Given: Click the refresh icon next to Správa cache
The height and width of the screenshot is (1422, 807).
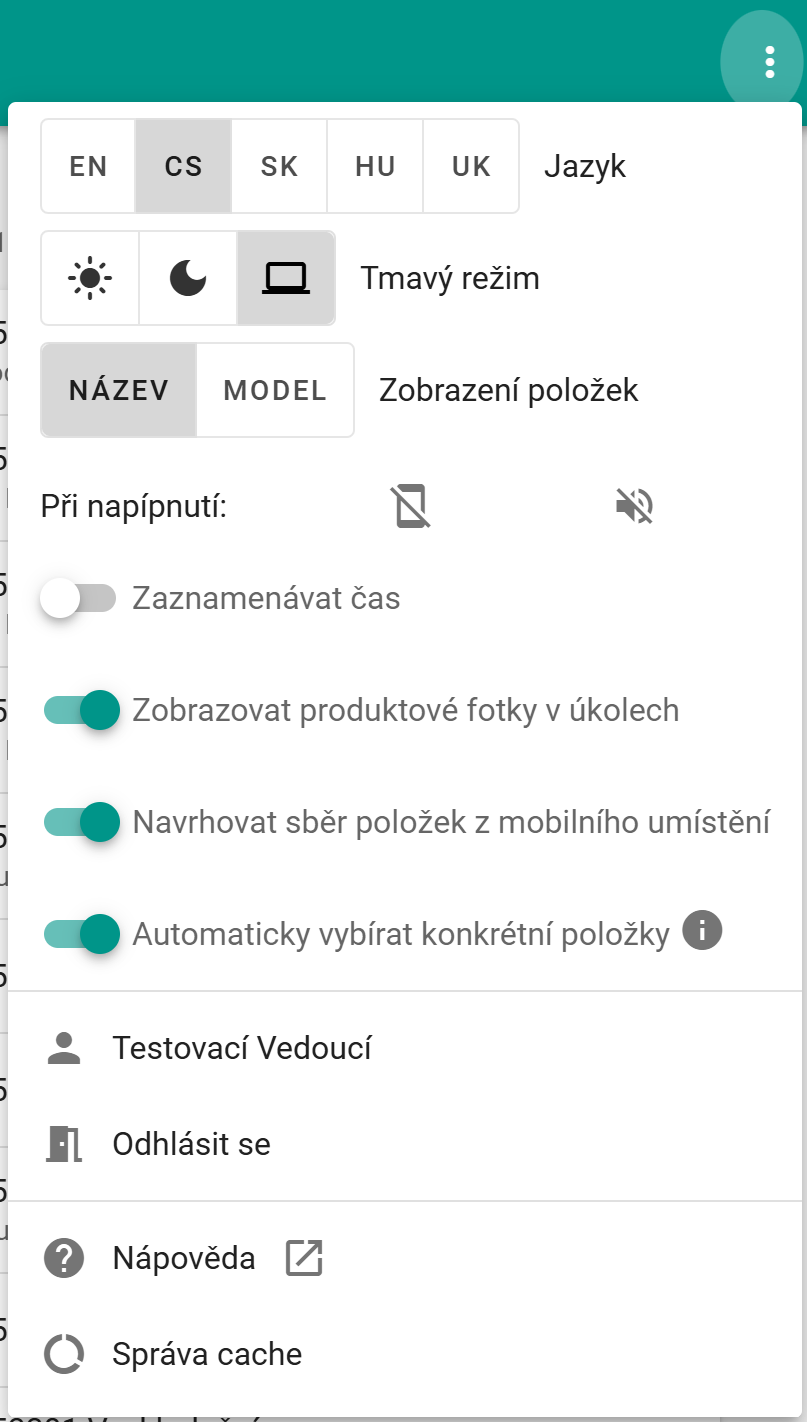Looking at the screenshot, I should 63,1354.
